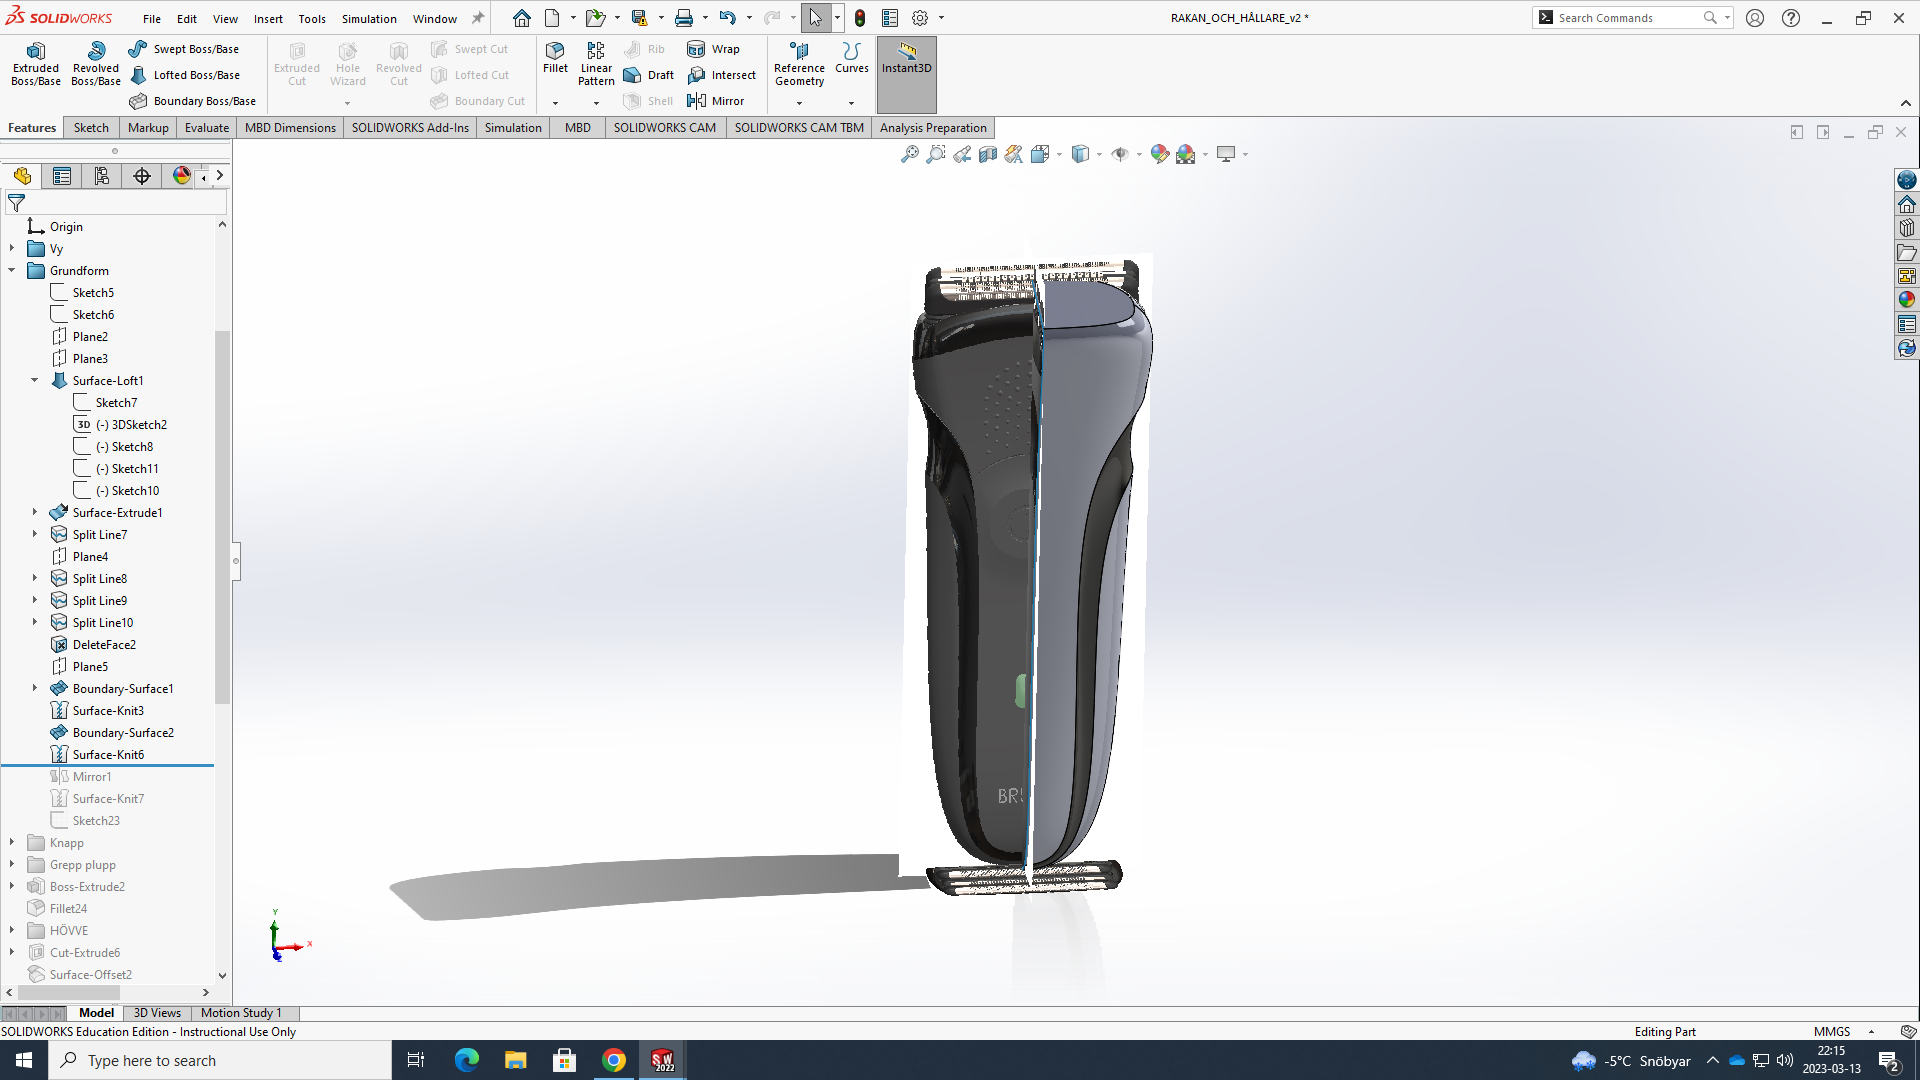Click the Extruded Boss/Base icon
The width and height of the screenshot is (1920, 1080).
pos(36,52)
